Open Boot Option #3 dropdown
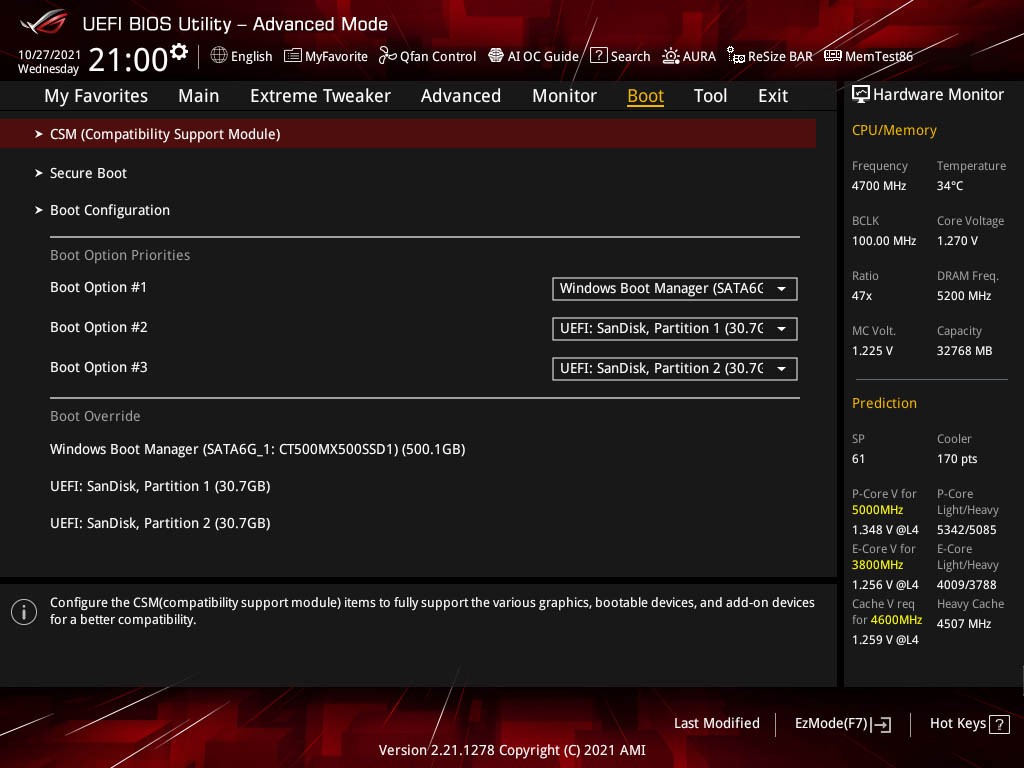The image size is (1024, 768). [x=675, y=368]
